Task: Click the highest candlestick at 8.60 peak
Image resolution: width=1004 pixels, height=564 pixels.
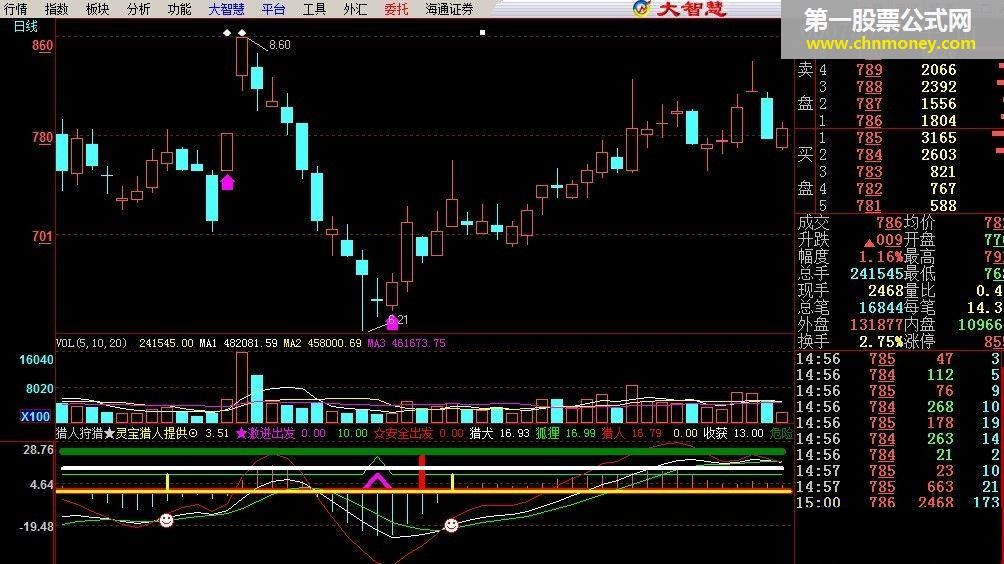Action: point(241,57)
